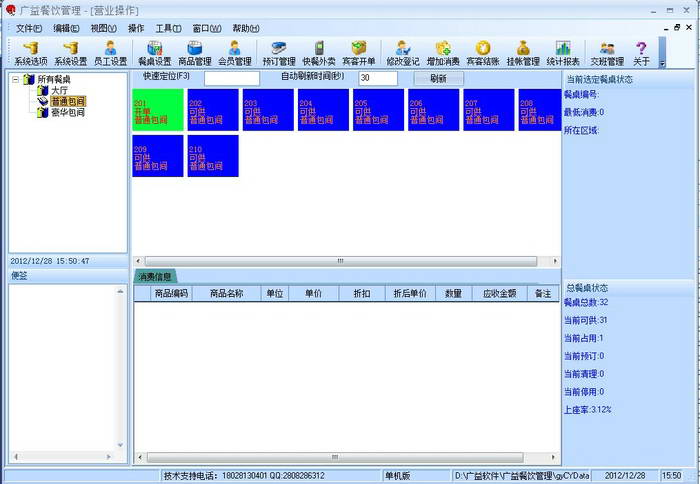This screenshot has width=700, height=484.
Task: Click right arrow of table area scrollbar
Action: tap(555, 261)
